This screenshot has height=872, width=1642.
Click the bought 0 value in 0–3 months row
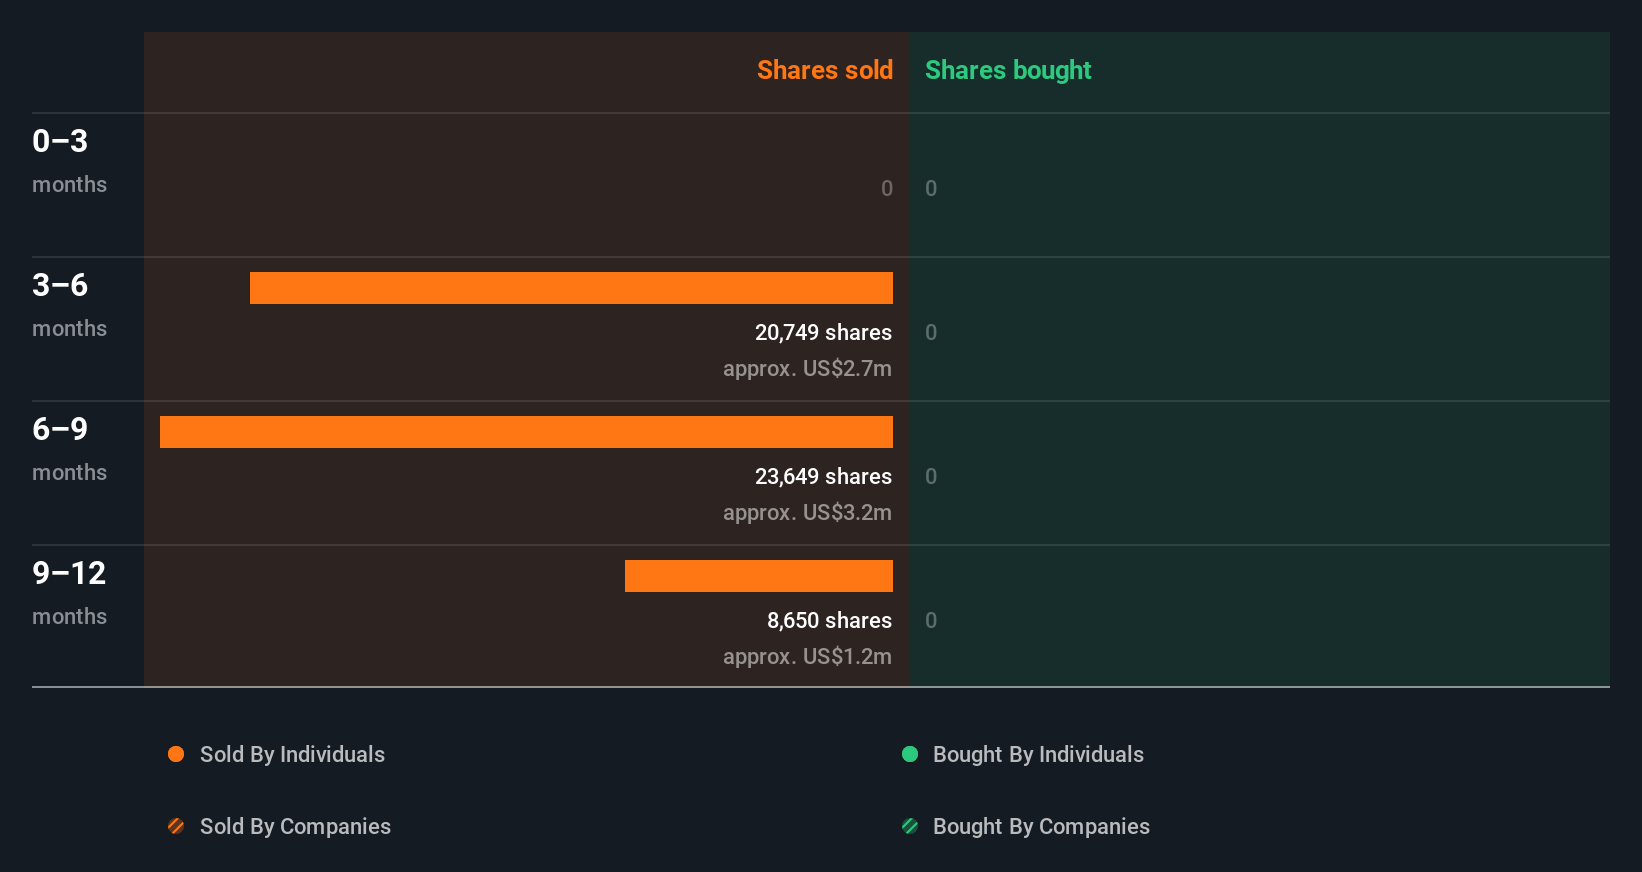pyautogui.click(x=931, y=188)
